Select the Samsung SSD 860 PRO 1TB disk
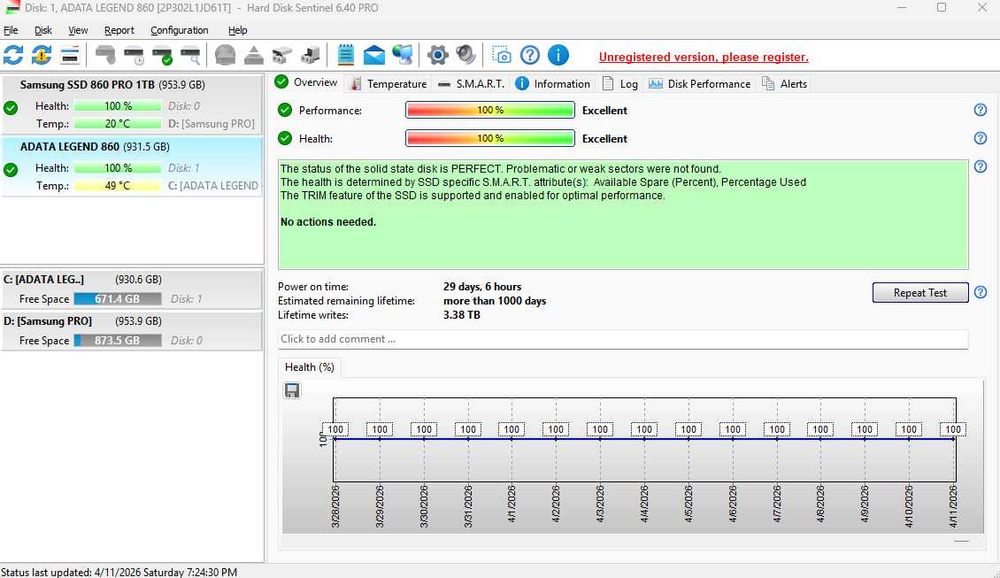The height and width of the screenshot is (578, 1000). coord(132,105)
